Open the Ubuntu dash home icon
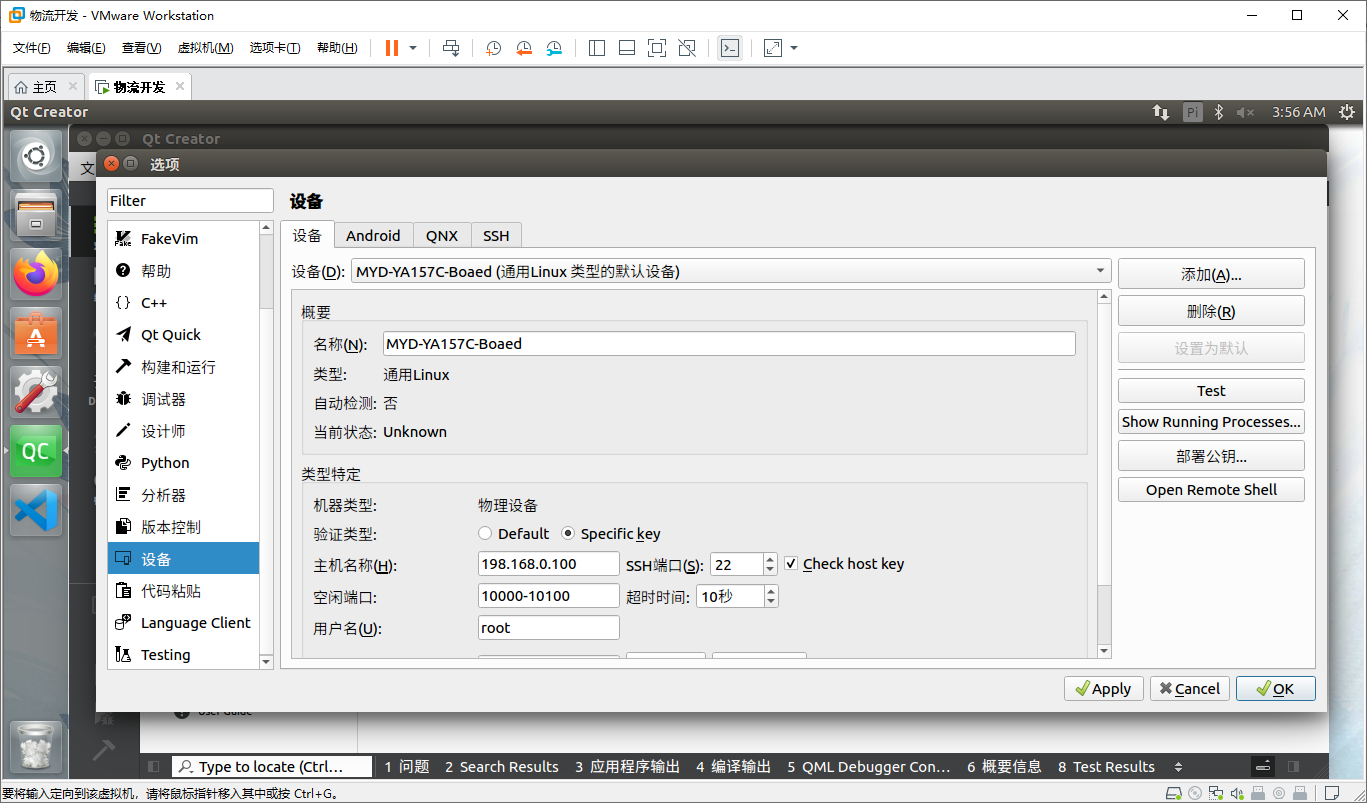 click(x=36, y=156)
